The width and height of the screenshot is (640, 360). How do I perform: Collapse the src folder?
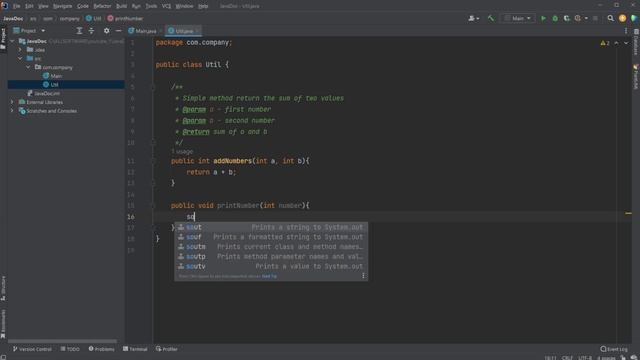tap(20, 58)
